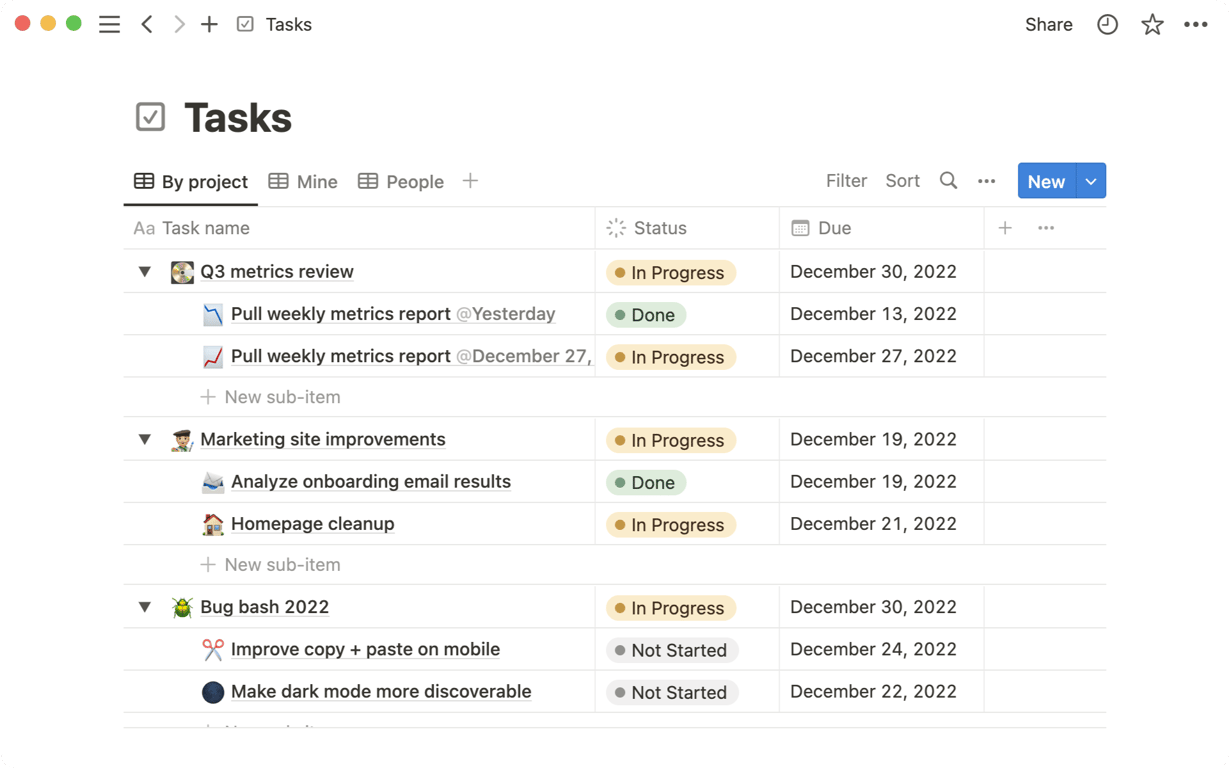This screenshot has width=1229, height=768.
Task: Add a new view with plus icon
Action: coord(470,181)
